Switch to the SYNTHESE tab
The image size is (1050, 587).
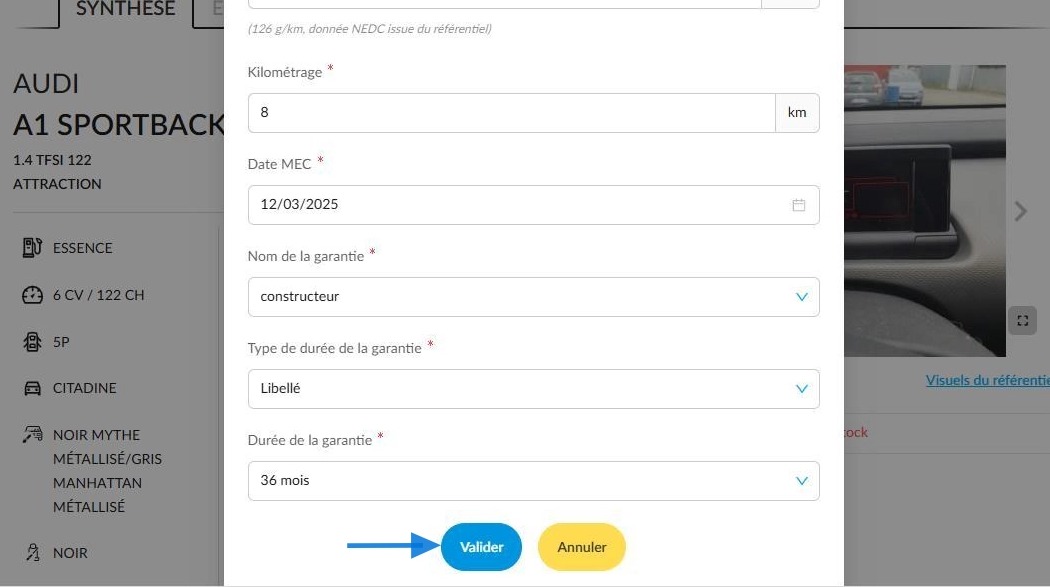click(125, 9)
